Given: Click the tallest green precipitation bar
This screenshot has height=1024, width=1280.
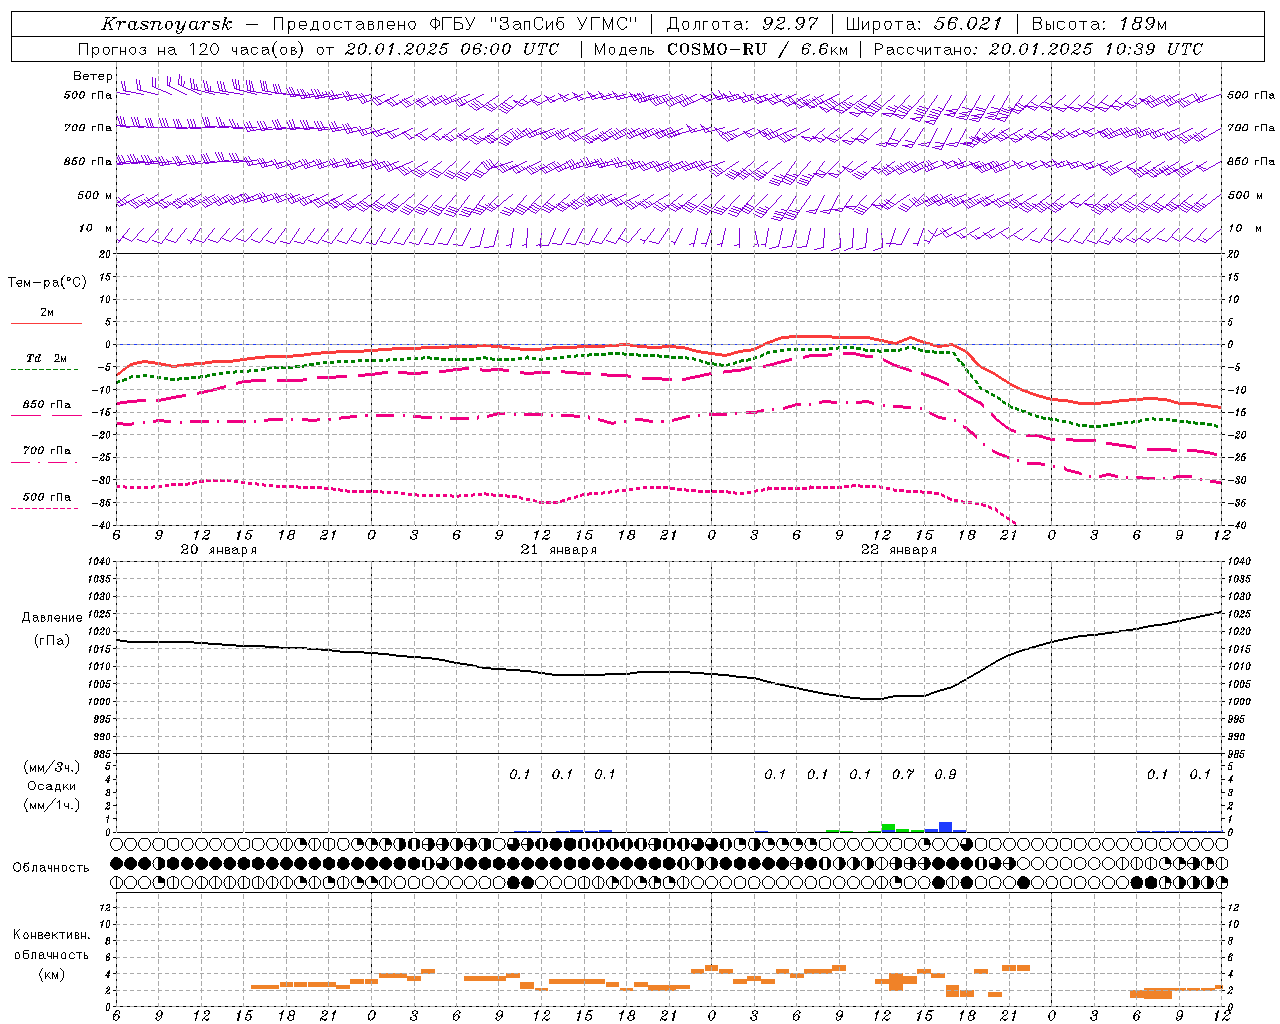Looking at the screenshot, I should click(888, 828).
